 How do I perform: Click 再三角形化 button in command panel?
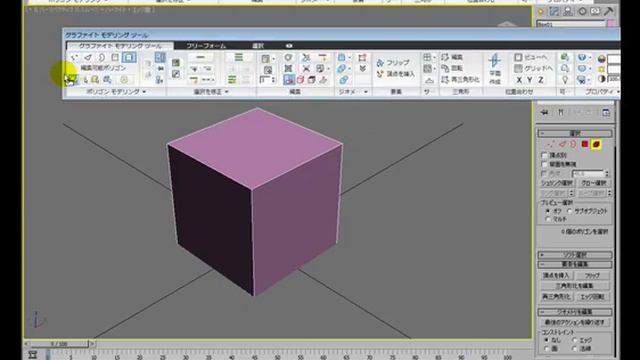(557, 297)
